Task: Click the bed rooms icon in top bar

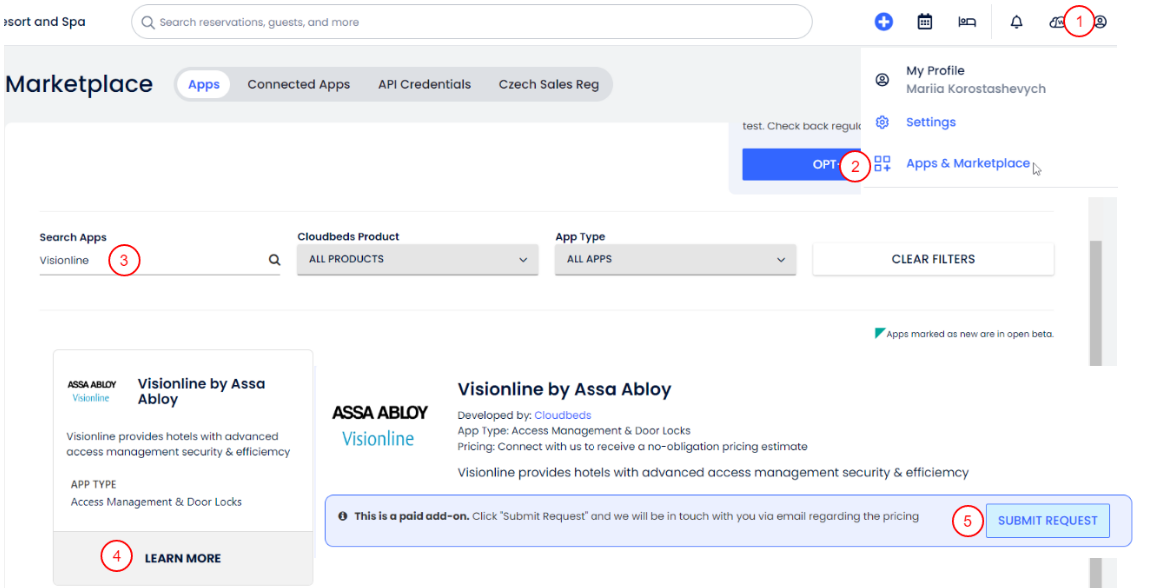Action: point(966,22)
